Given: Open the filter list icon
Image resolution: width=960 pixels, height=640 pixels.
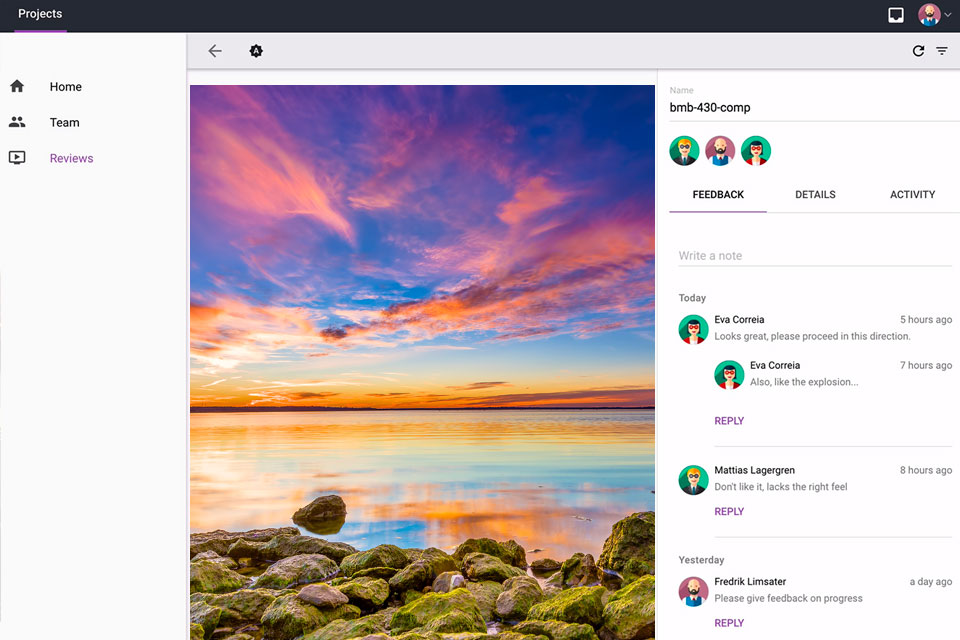Looking at the screenshot, I should (x=942, y=51).
